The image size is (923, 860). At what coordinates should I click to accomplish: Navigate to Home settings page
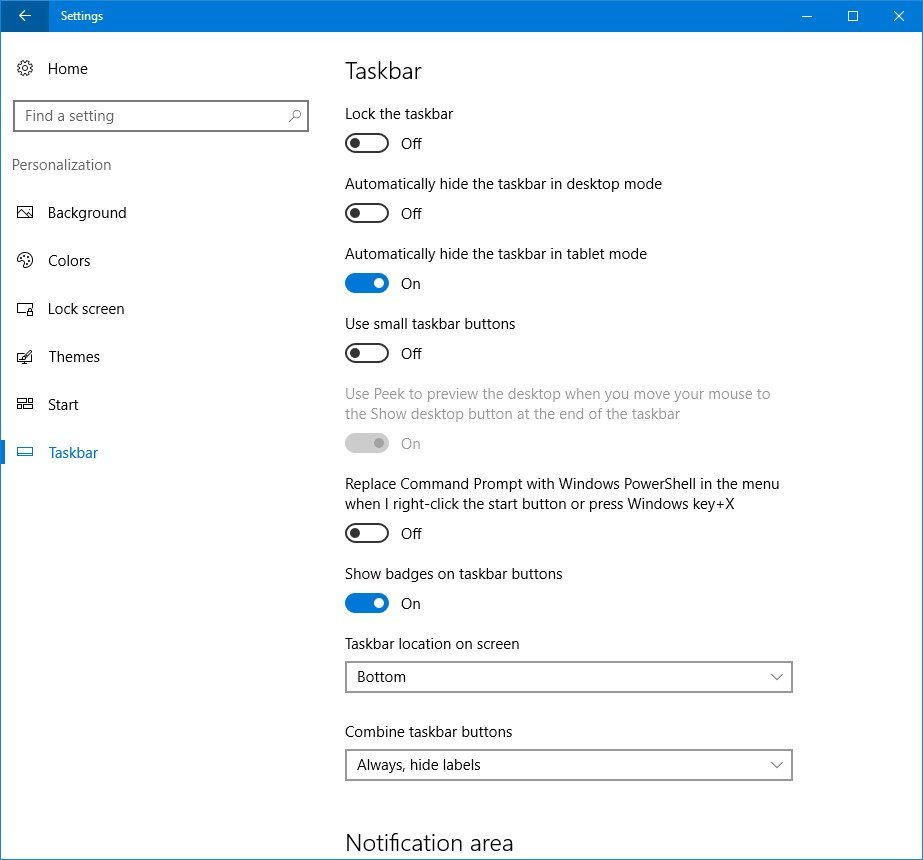click(x=67, y=68)
